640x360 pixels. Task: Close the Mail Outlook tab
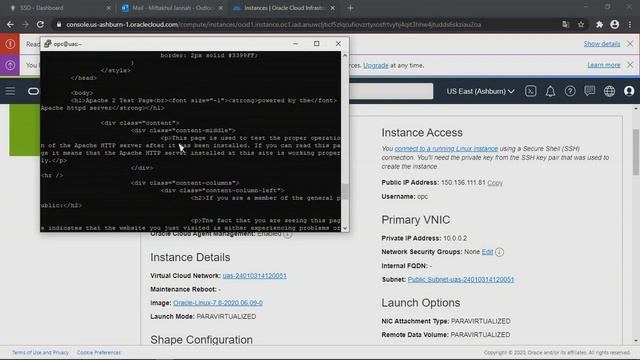pyautogui.click(x=220, y=8)
